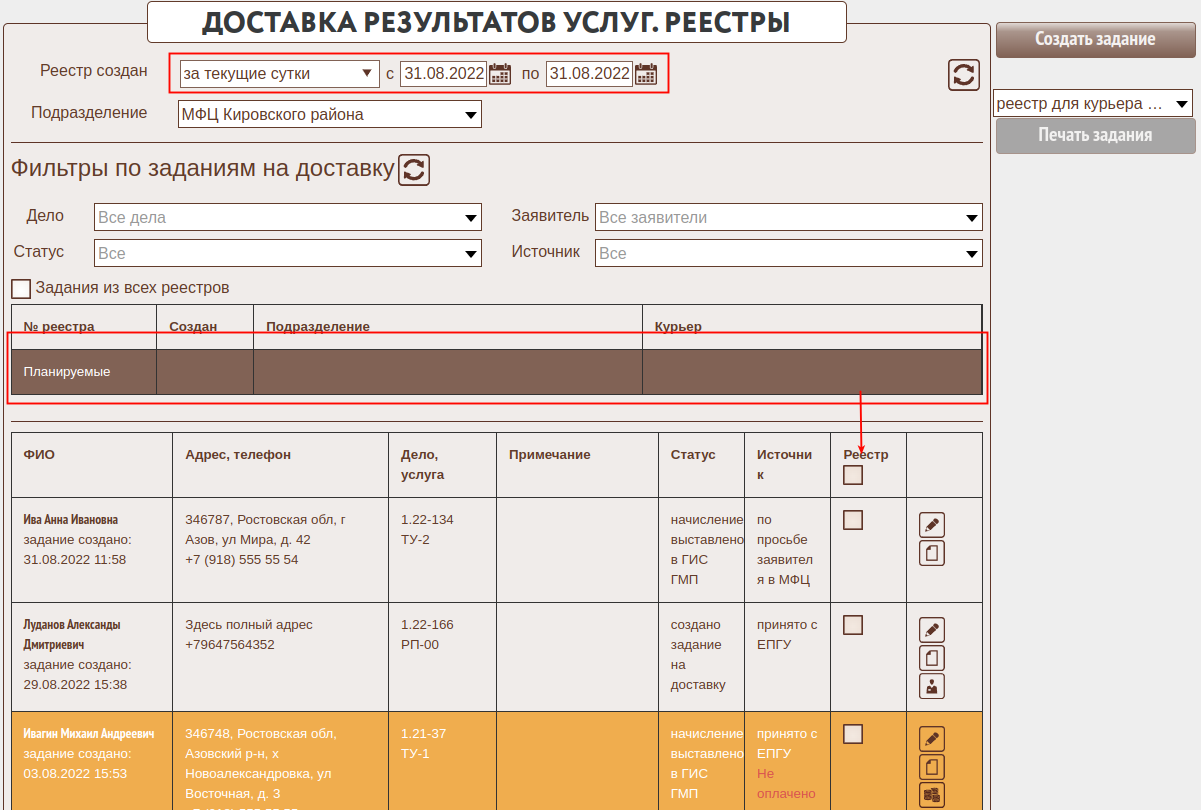Edit the task for Ивагин Михаил Андреевич
Image resolution: width=1201 pixels, height=810 pixels.
tap(931, 739)
